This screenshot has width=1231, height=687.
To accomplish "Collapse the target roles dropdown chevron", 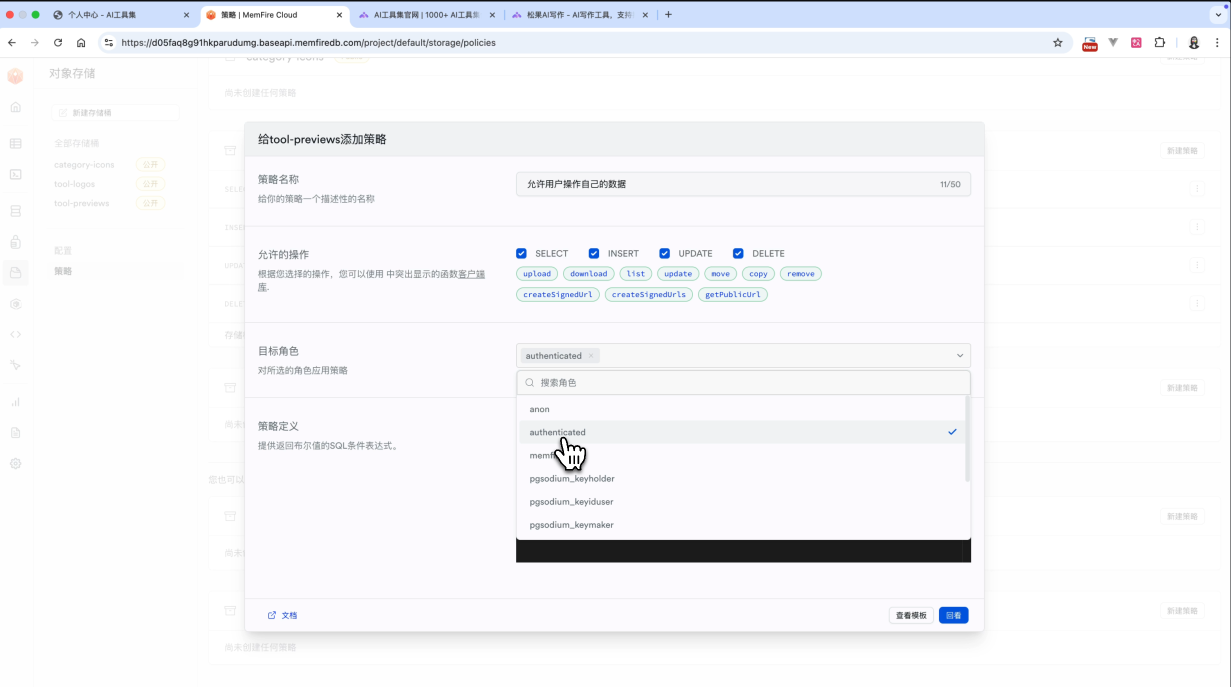I will [x=959, y=356].
